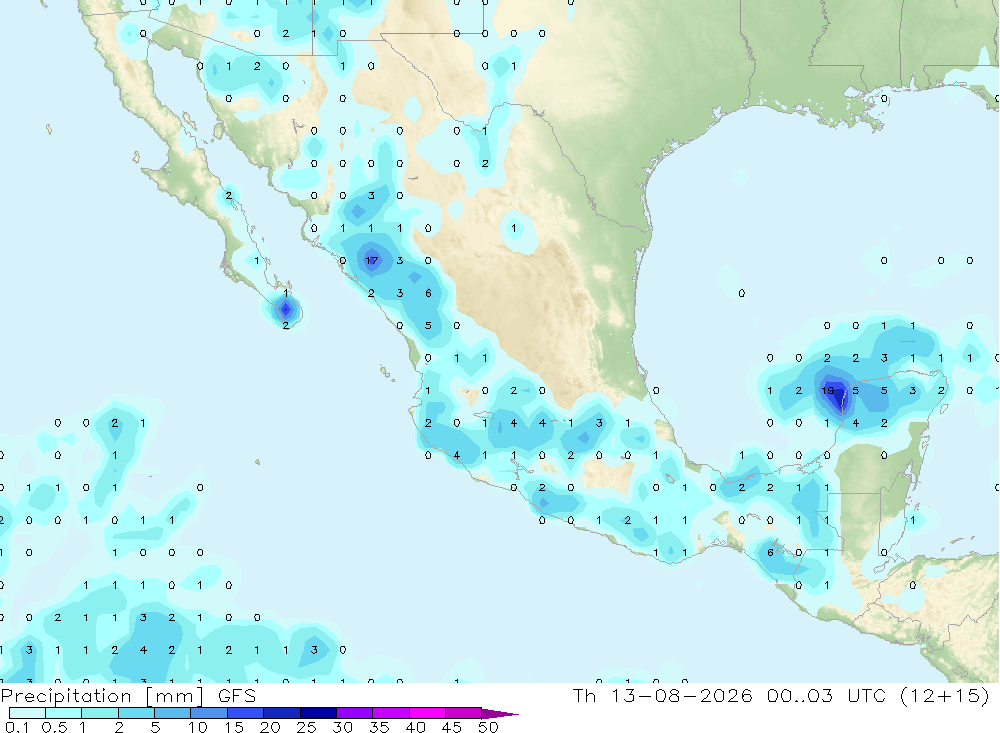The image size is (1000, 733).
Task: Pick the 20 to 25 mm dark blue swatch
Action: click(x=282, y=713)
